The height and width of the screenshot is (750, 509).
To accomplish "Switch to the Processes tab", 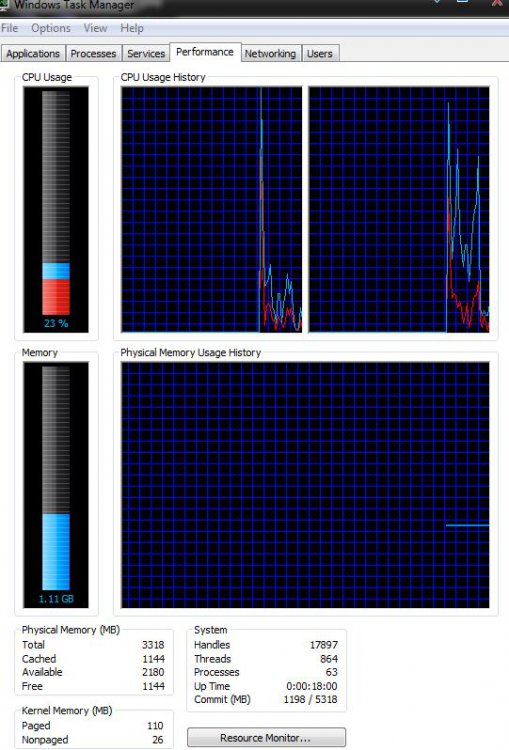I will tap(93, 54).
